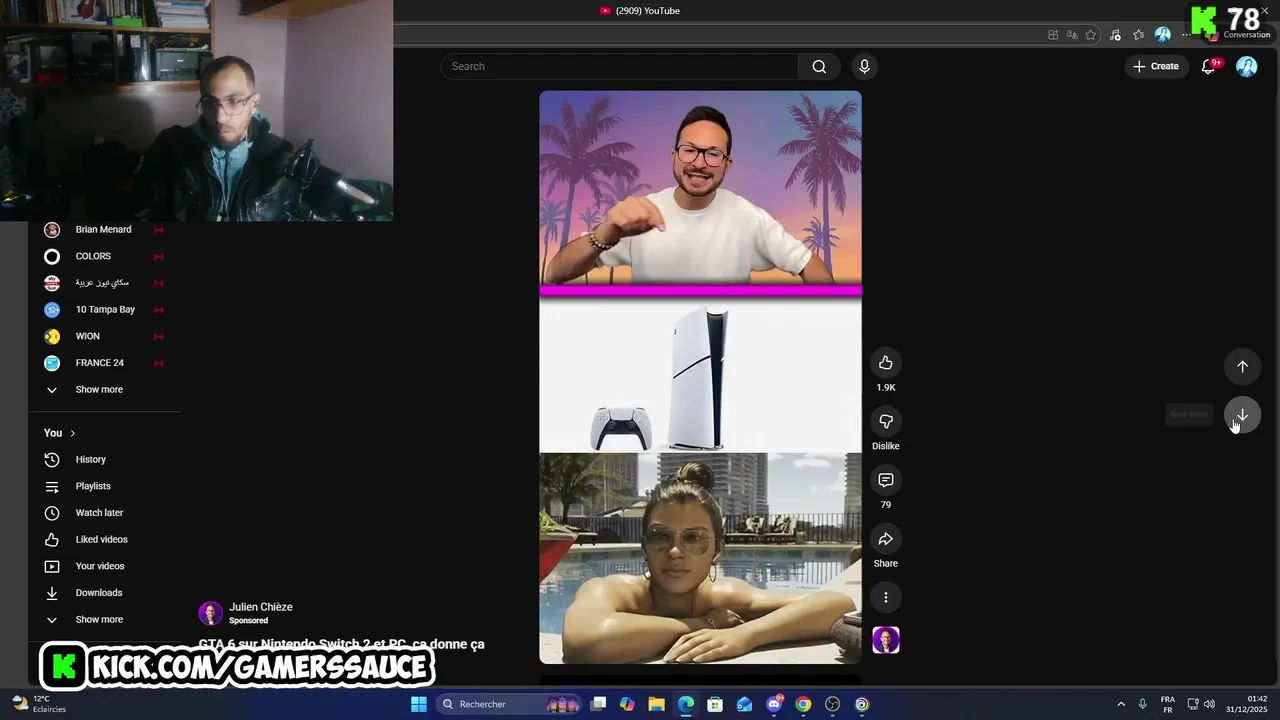
Task: Open Edge media control music icon
Action: 1115,35
